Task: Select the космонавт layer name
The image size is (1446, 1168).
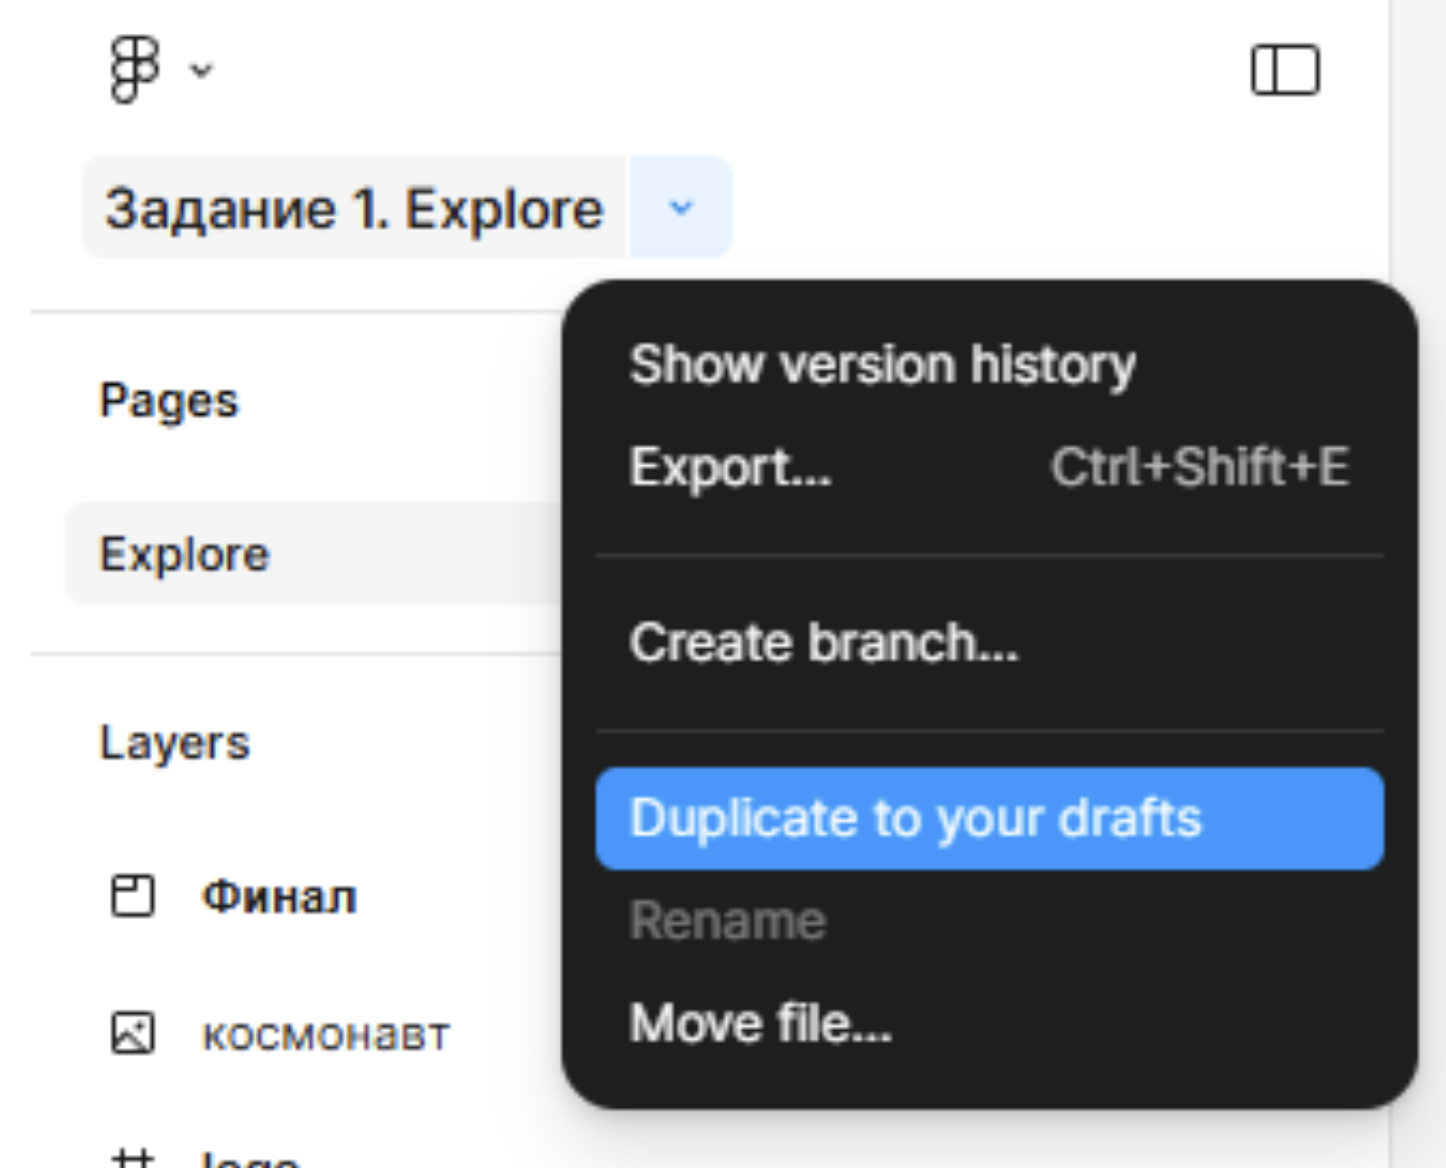Action: [x=326, y=1035]
